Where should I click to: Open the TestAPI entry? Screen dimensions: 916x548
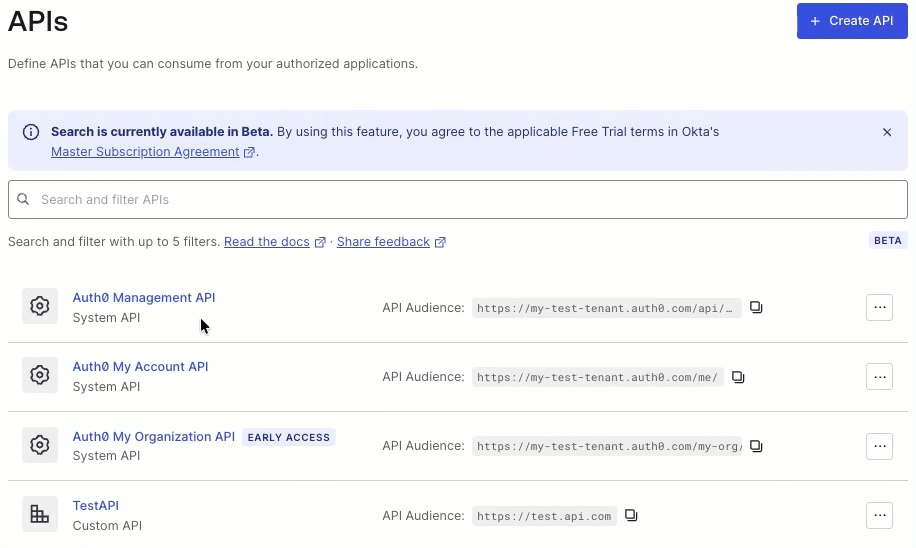(96, 505)
